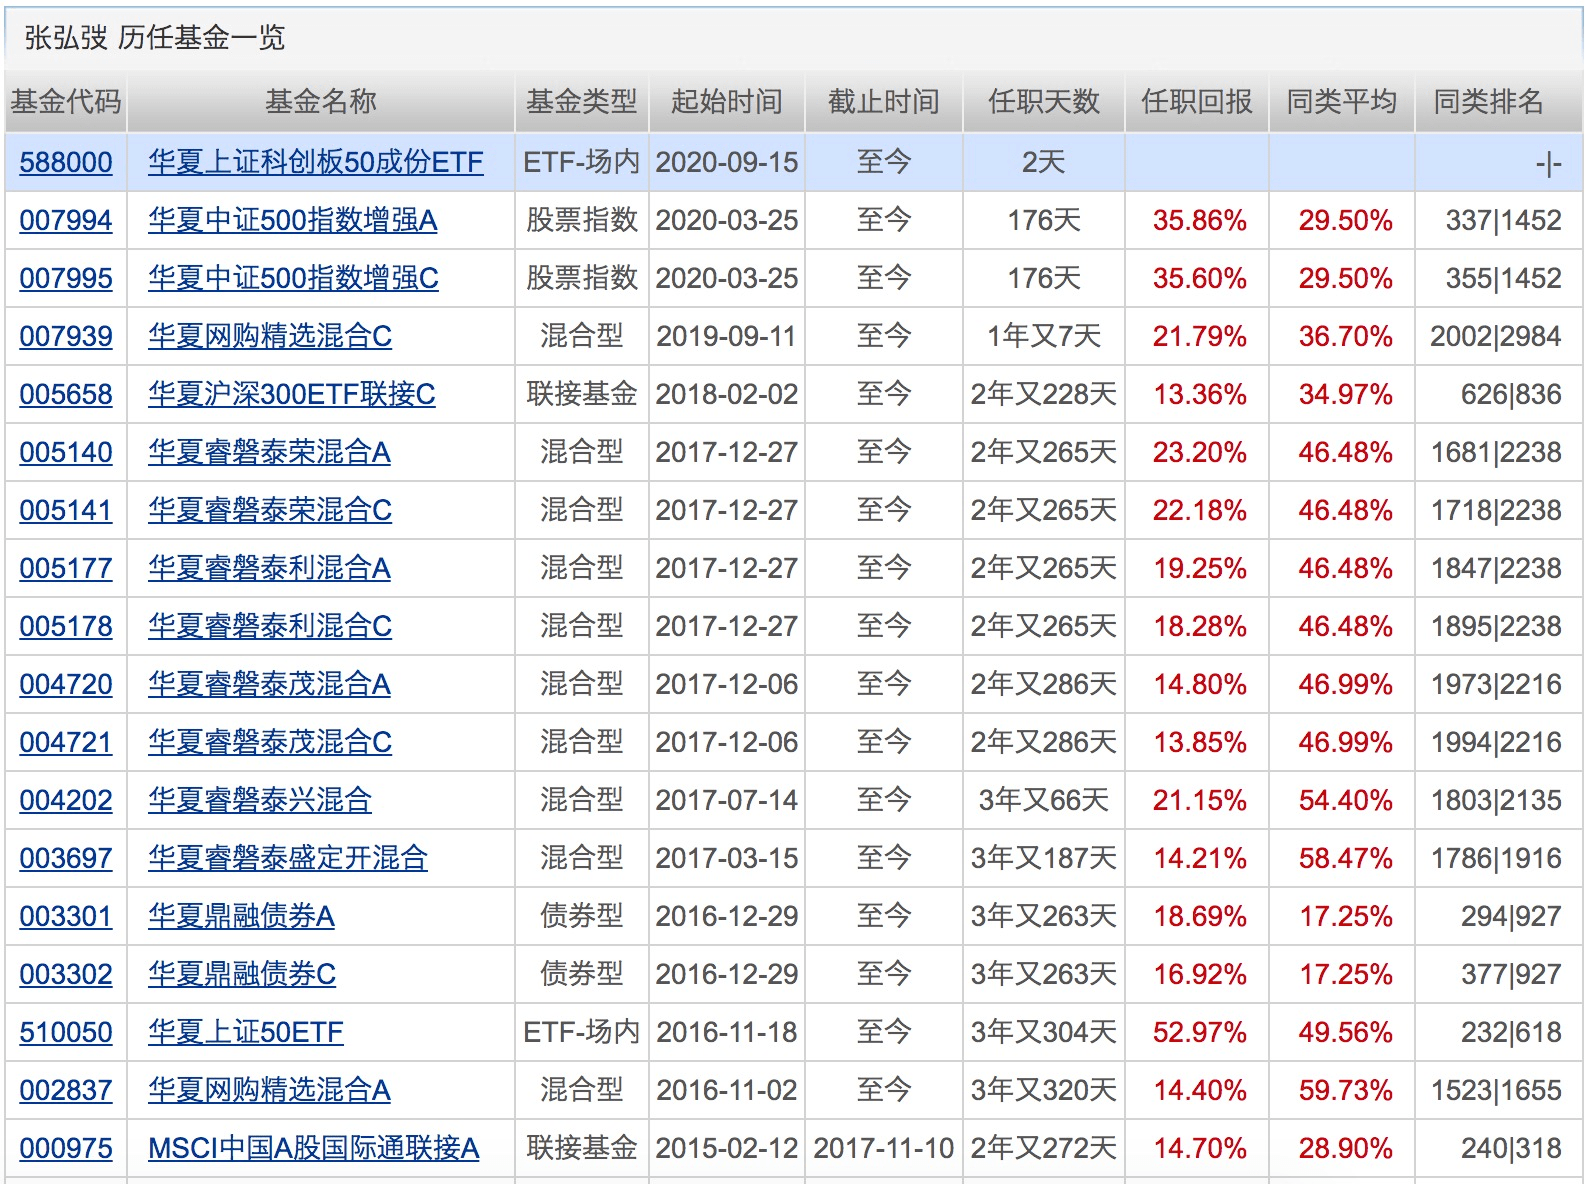Select start date 2017-03-15 cell
The height and width of the screenshot is (1184, 1592).
[x=727, y=858]
